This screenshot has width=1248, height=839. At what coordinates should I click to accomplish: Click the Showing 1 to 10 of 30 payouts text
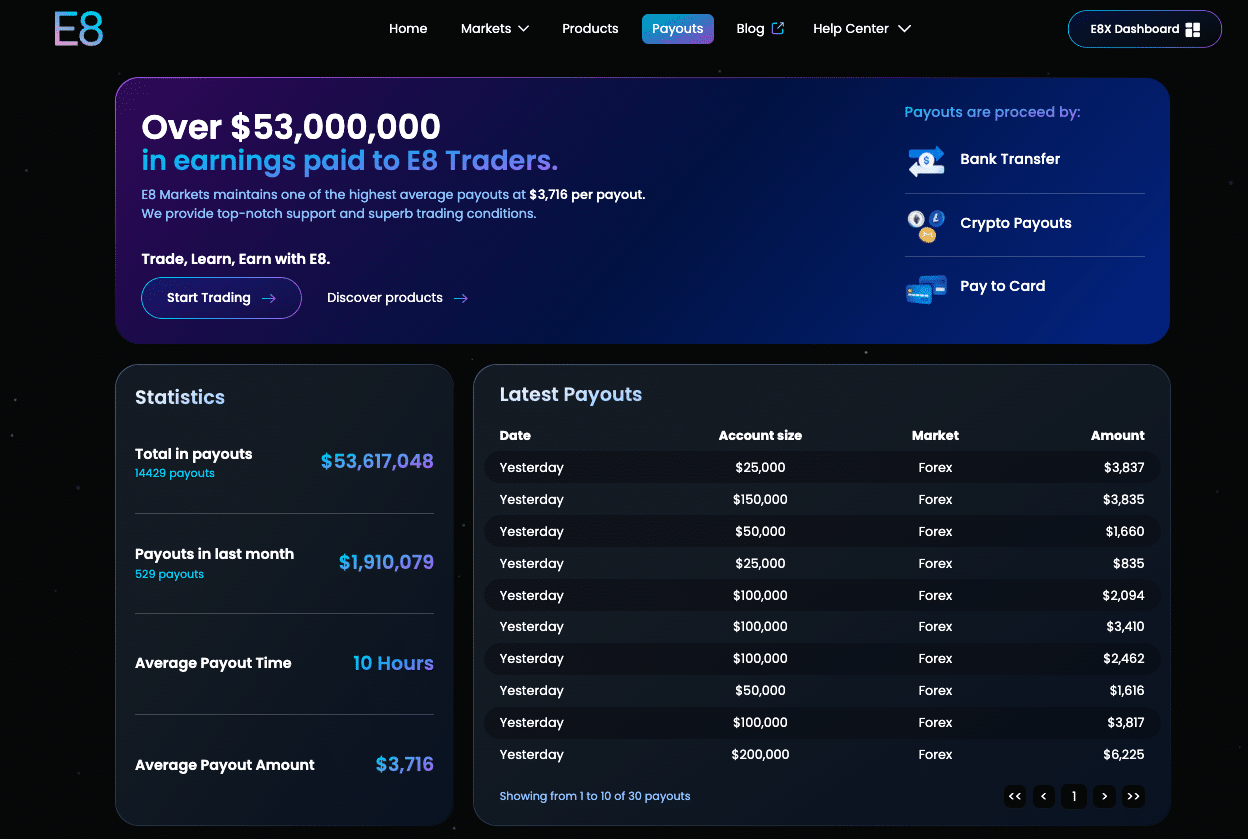click(595, 797)
